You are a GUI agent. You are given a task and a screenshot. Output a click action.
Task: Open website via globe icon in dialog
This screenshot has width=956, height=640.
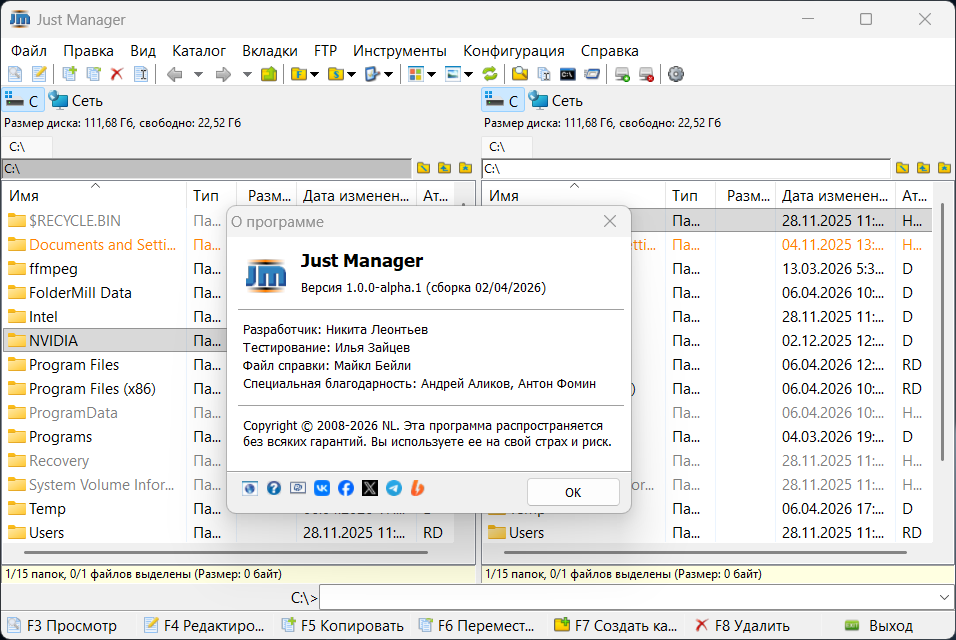coord(249,488)
